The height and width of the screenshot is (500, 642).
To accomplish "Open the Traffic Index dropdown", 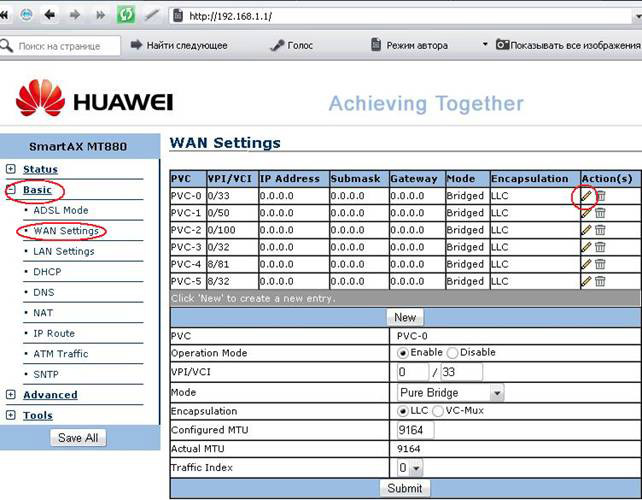I will coord(410,468).
